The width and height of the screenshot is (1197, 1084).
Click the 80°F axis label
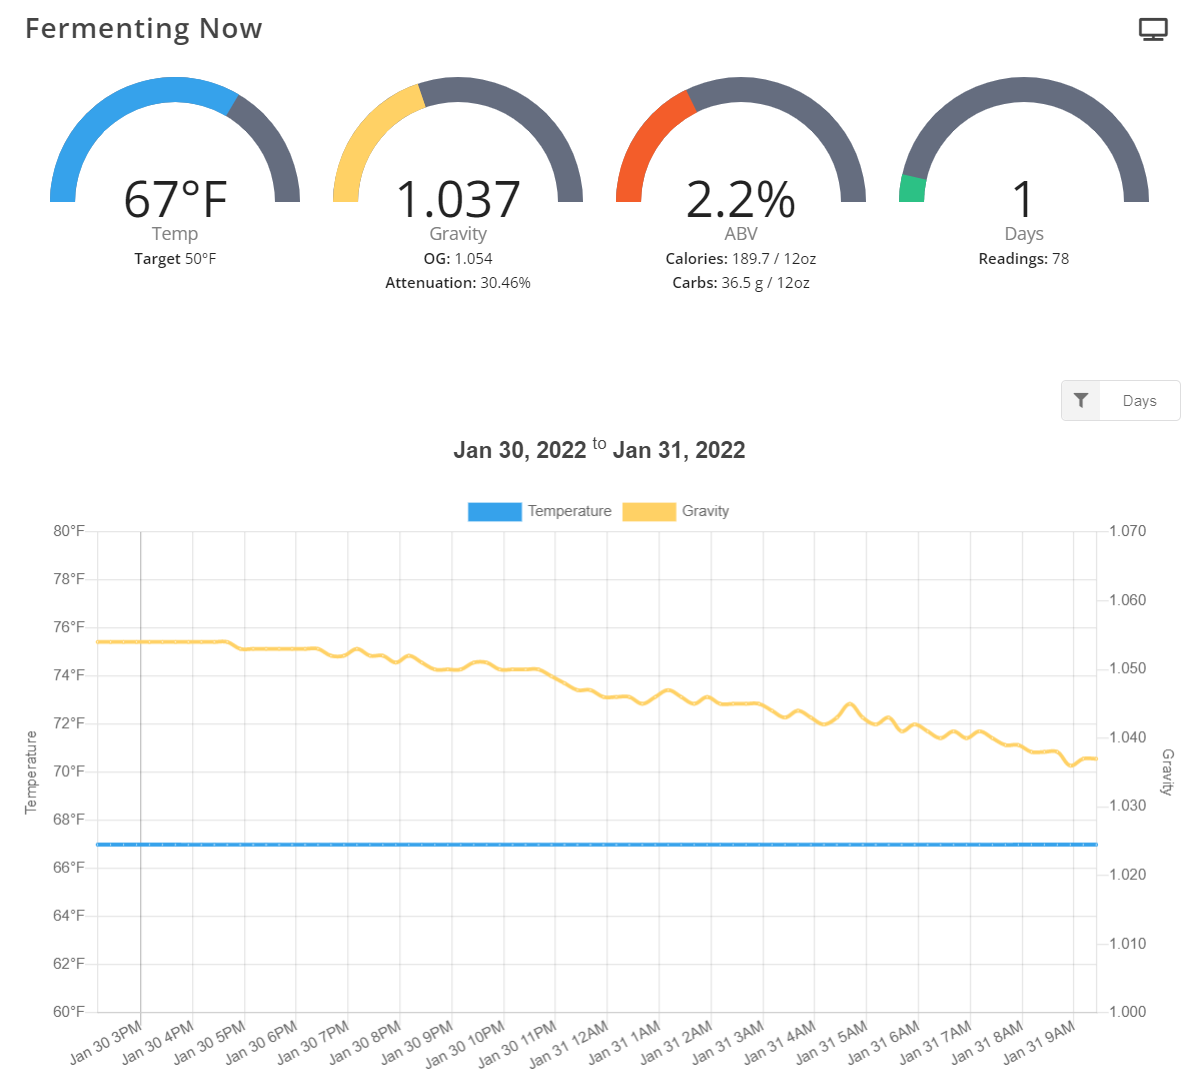click(x=69, y=531)
